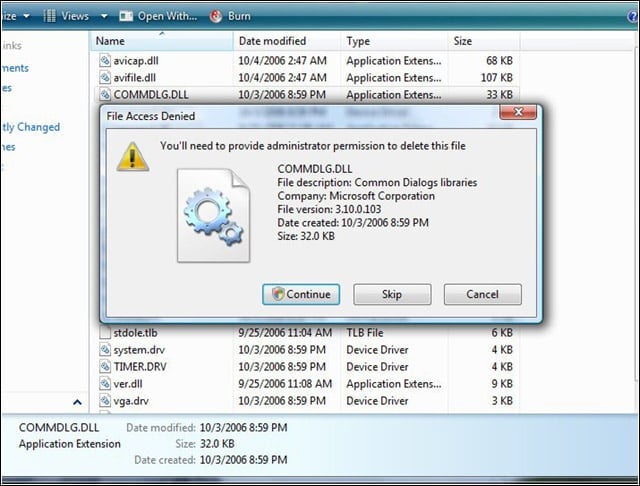Select the ver.dll file icon

tap(105, 384)
